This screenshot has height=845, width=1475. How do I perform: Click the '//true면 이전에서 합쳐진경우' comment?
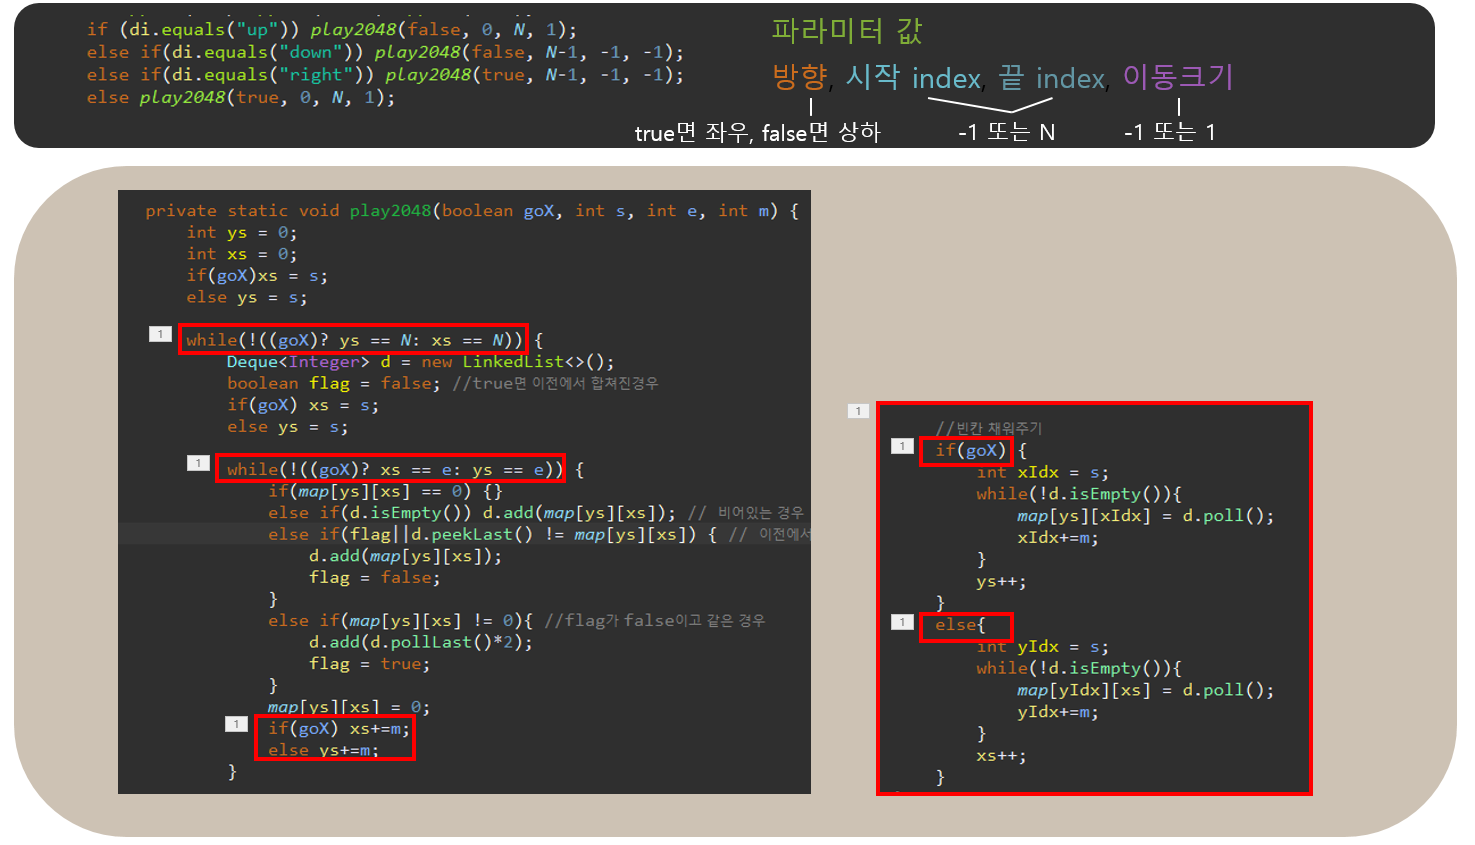click(555, 383)
